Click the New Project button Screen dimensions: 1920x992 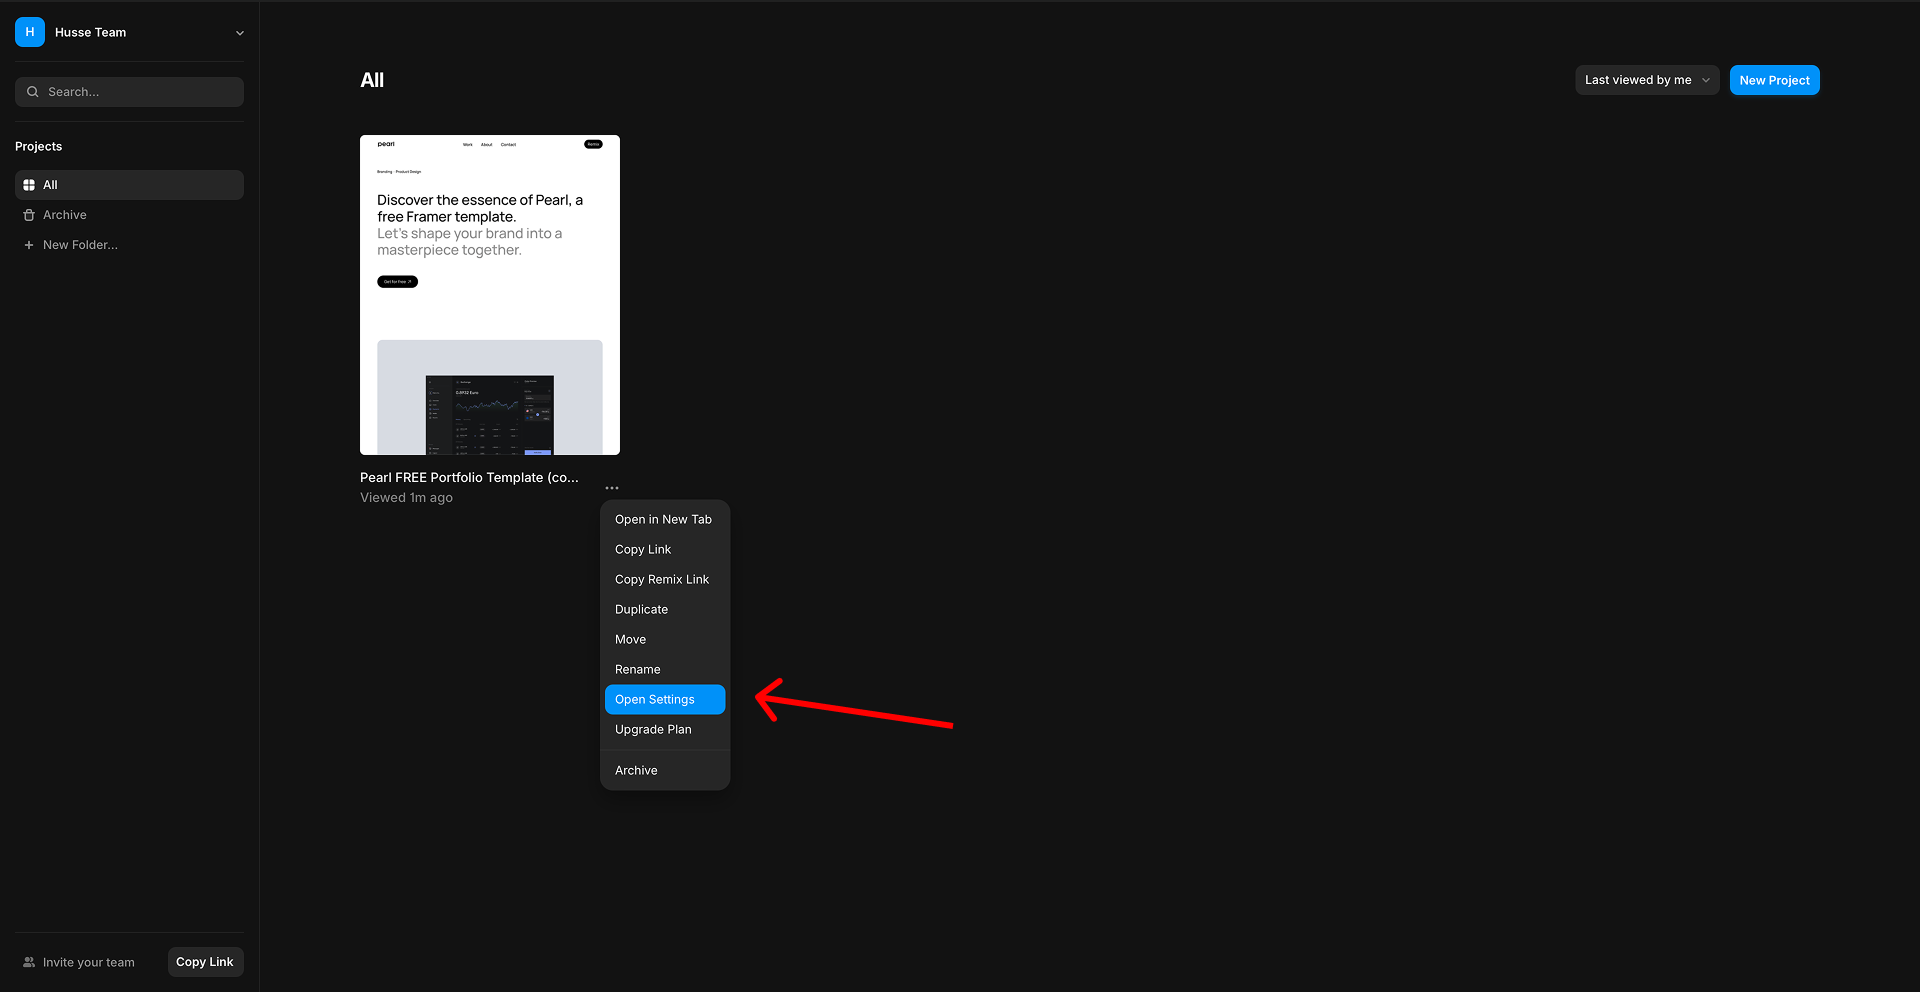pyautogui.click(x=1774, y=80)
